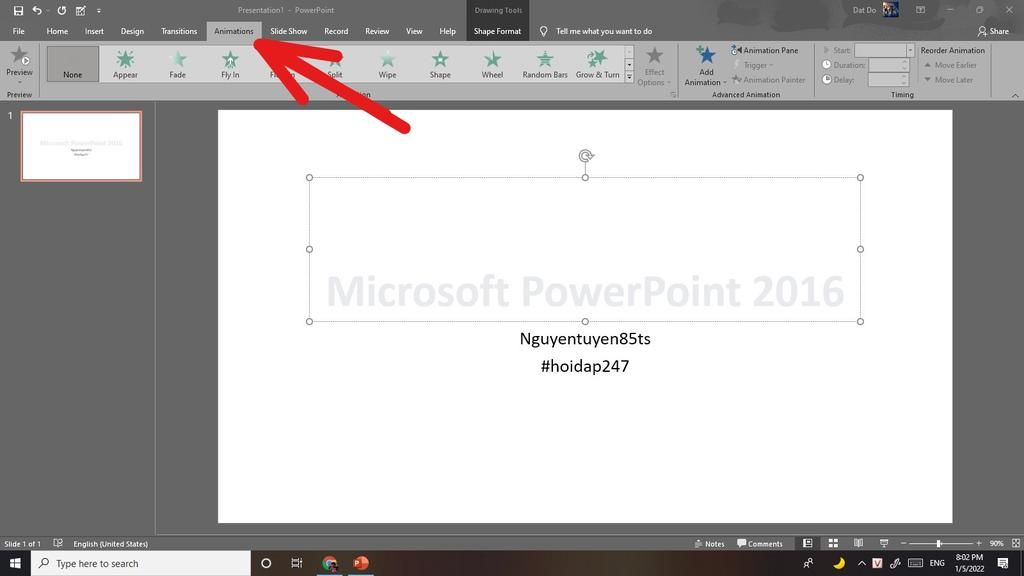Open the Shape Format tab
The image size is (1024, 576).
point(497,31)
